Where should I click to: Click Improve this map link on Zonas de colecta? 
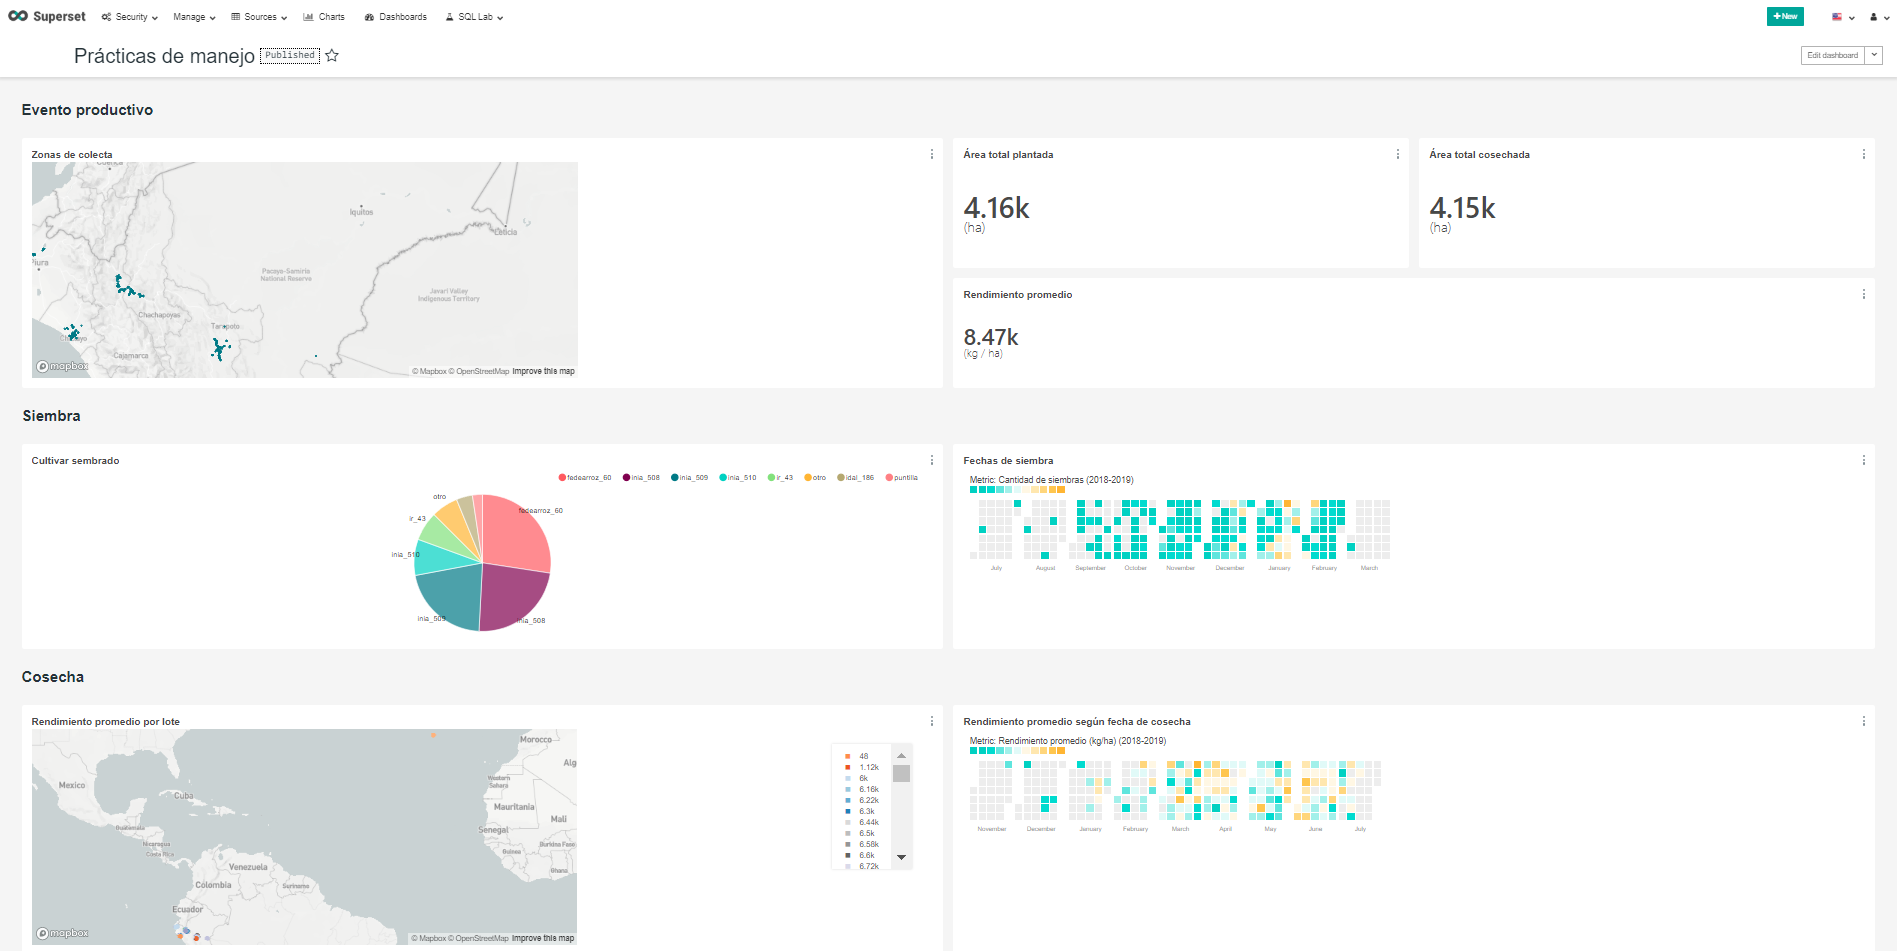543,371
